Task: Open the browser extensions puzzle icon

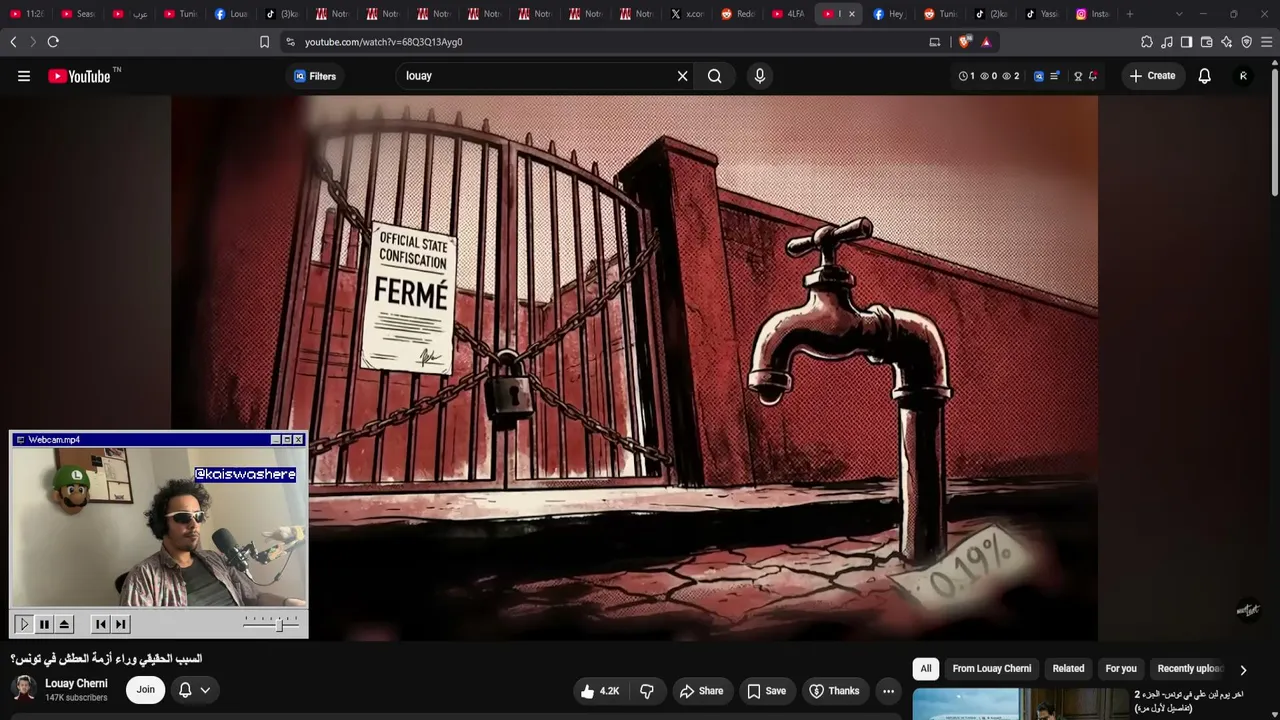Action: [x=1147, y=42]
